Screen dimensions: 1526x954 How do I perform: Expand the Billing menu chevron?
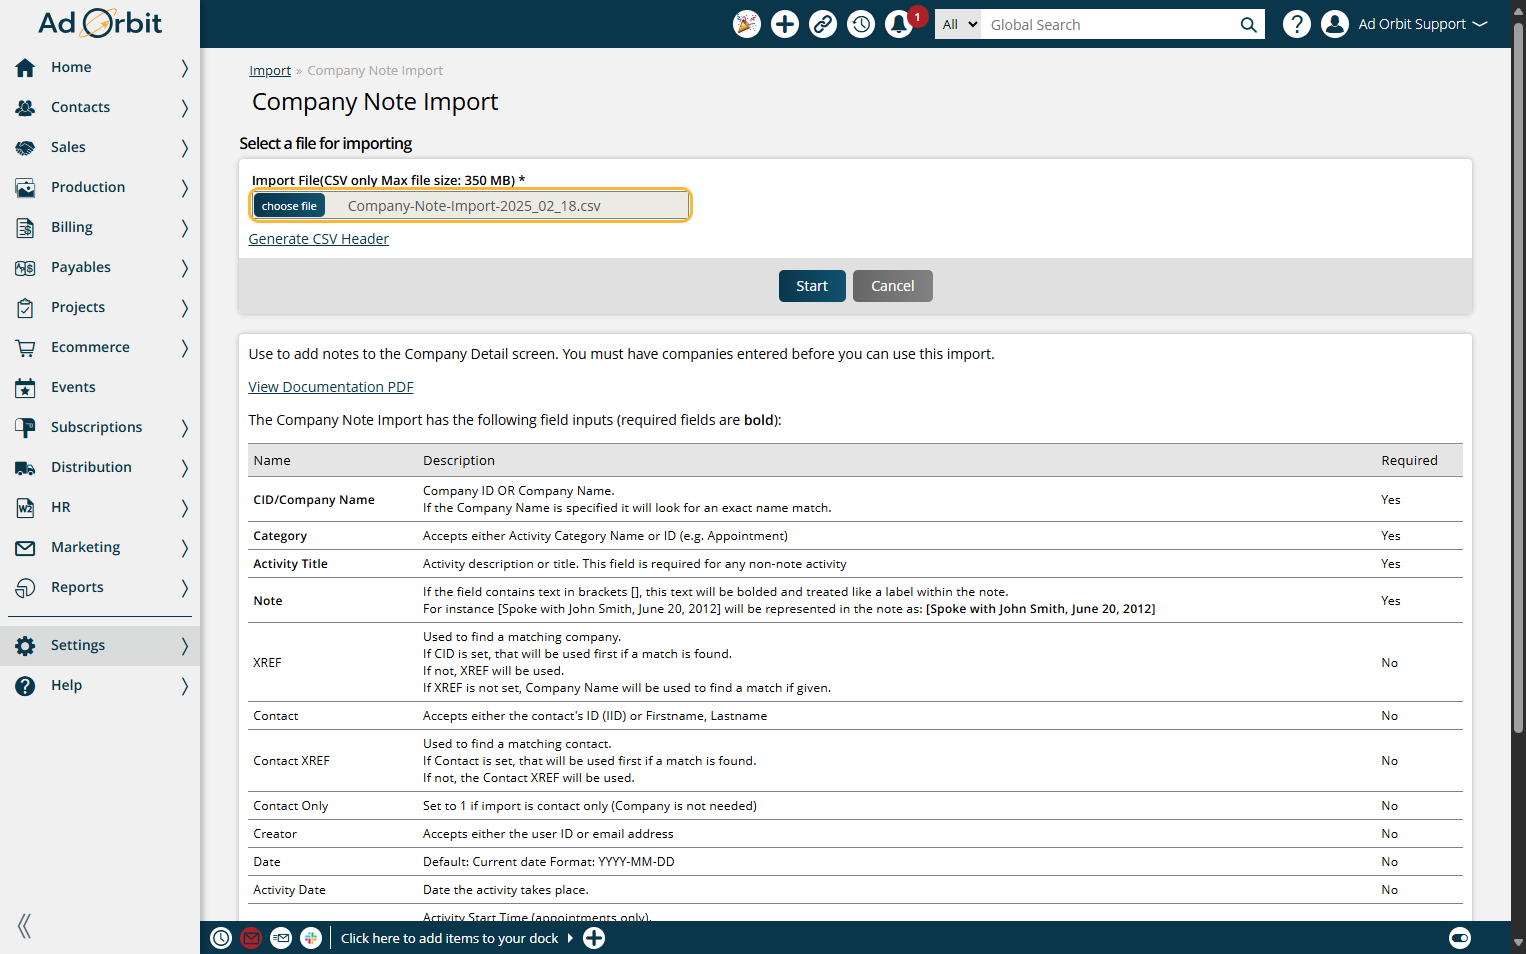(x=185, y=227)
